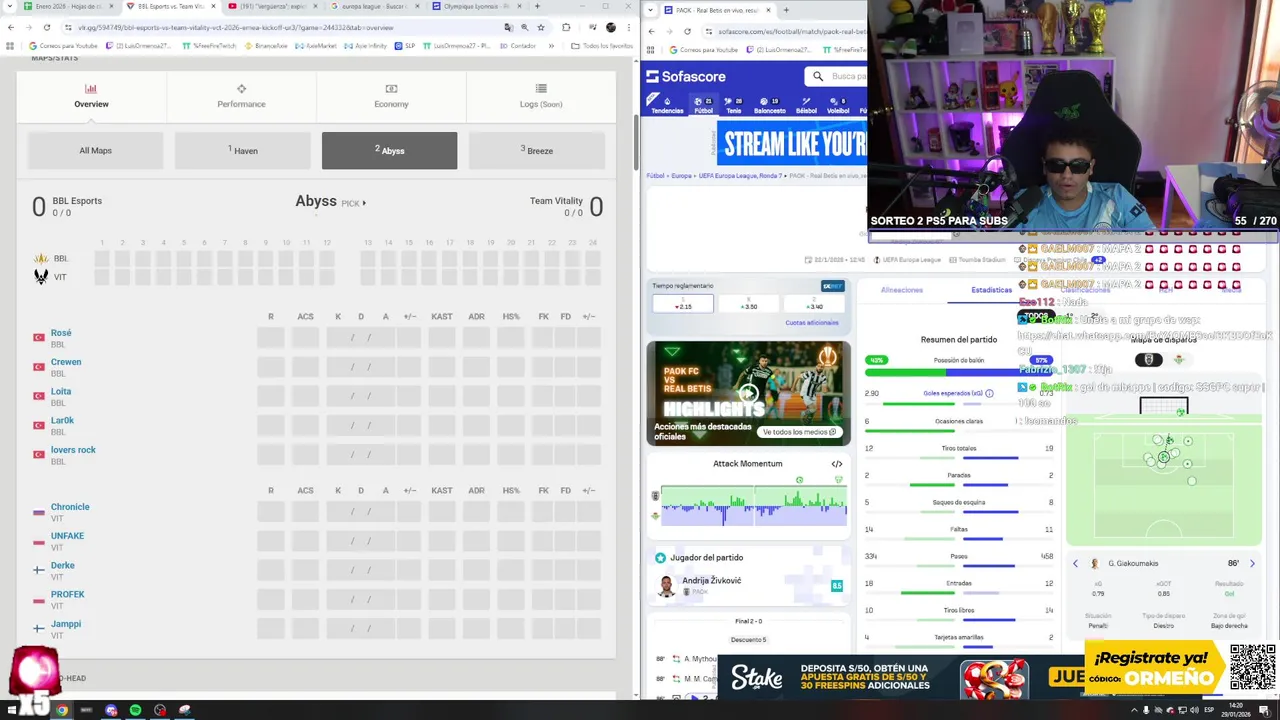Click the BBL team logo icon
Viewport: 1280px width, 720px height.
pos(41,258)
